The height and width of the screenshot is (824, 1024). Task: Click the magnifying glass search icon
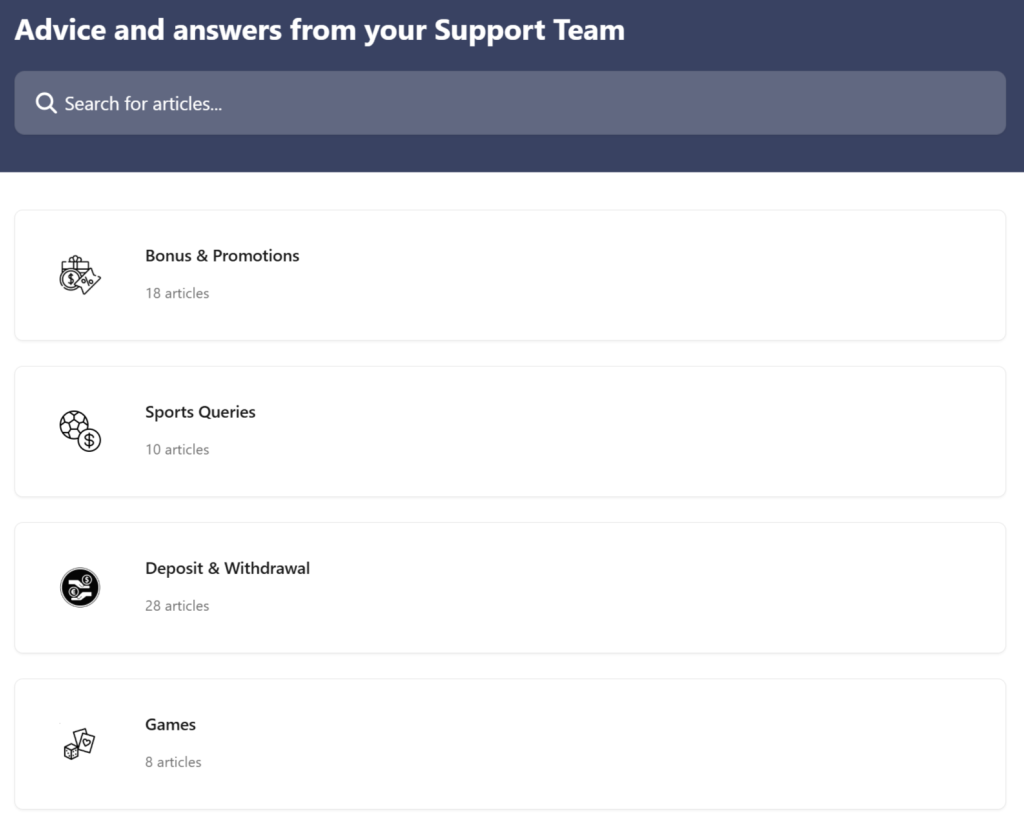point(46,103)
